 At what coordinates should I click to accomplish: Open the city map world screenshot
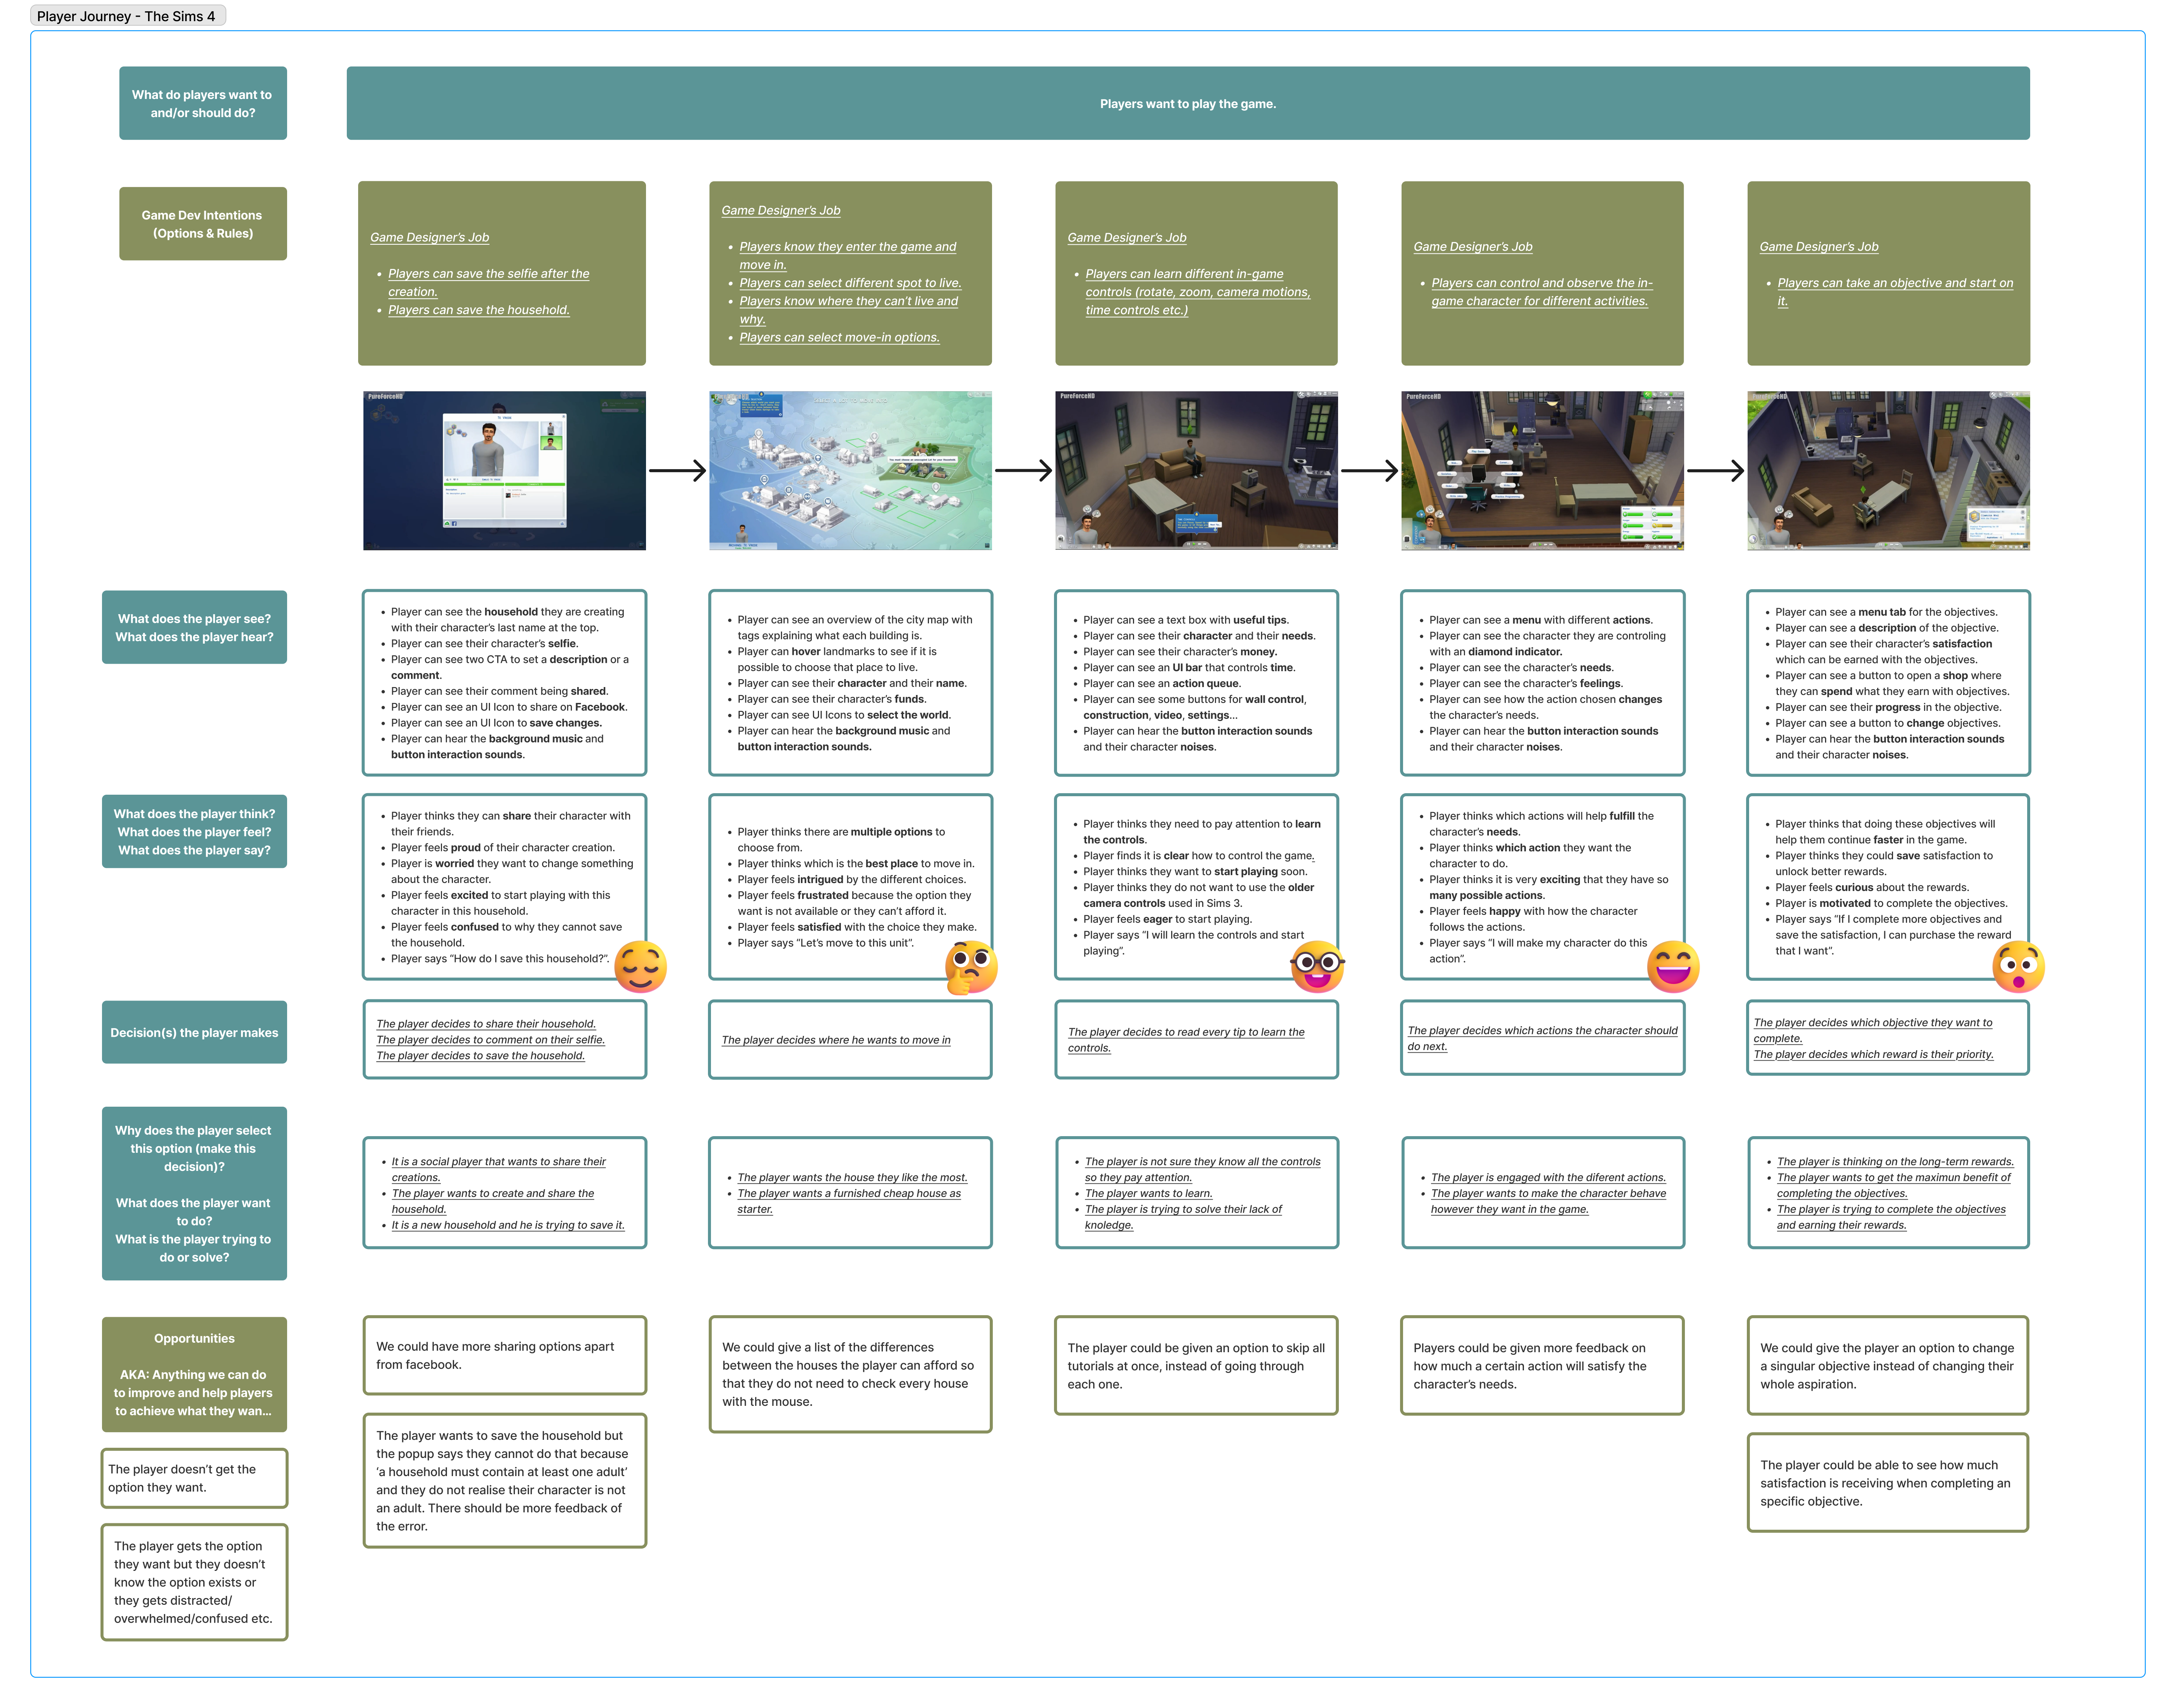click(x=850, y=470)
